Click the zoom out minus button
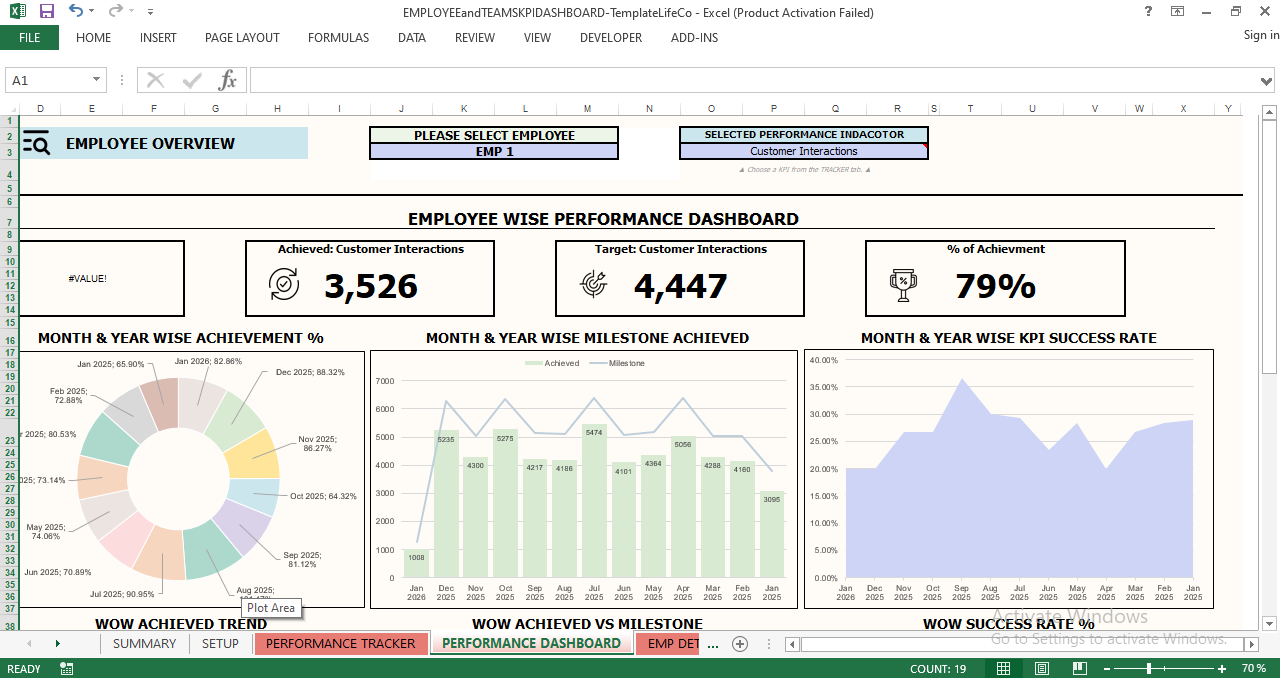The image size is (1280, 678). coord(1105,668)
